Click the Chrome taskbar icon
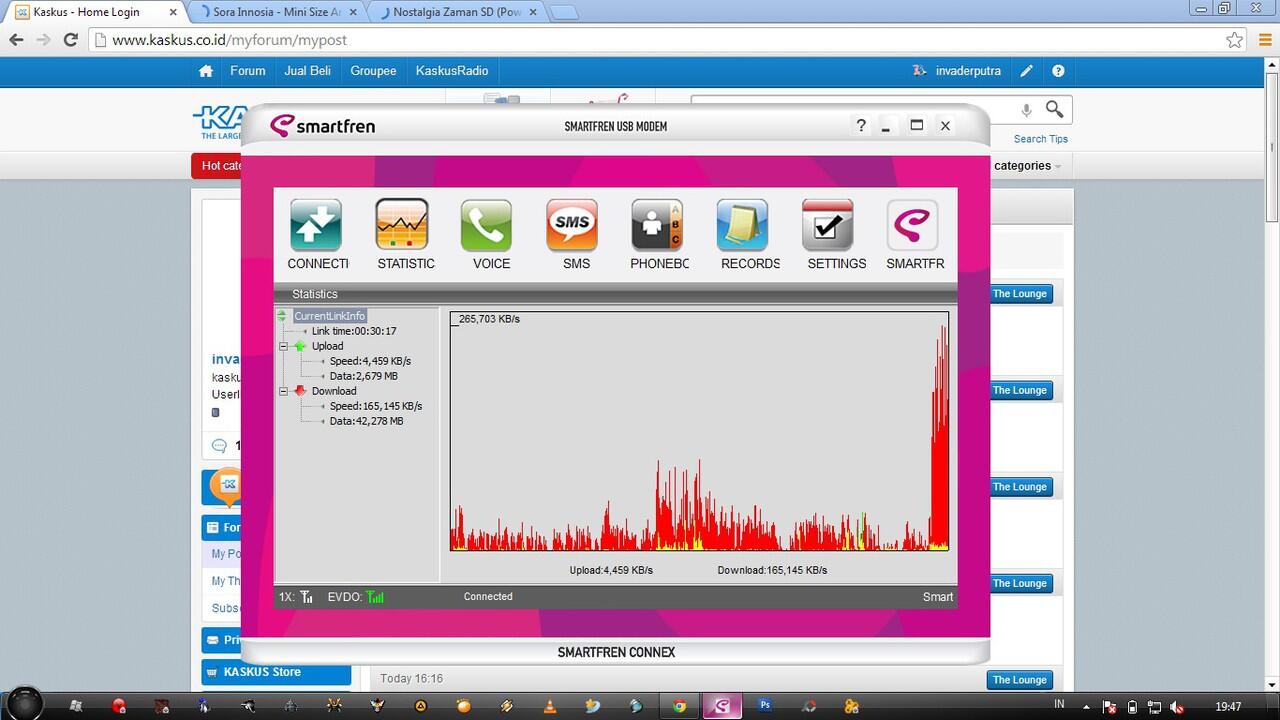This screenshot has height=720, width=1280. pyautogui.click(x=679, y=705)
